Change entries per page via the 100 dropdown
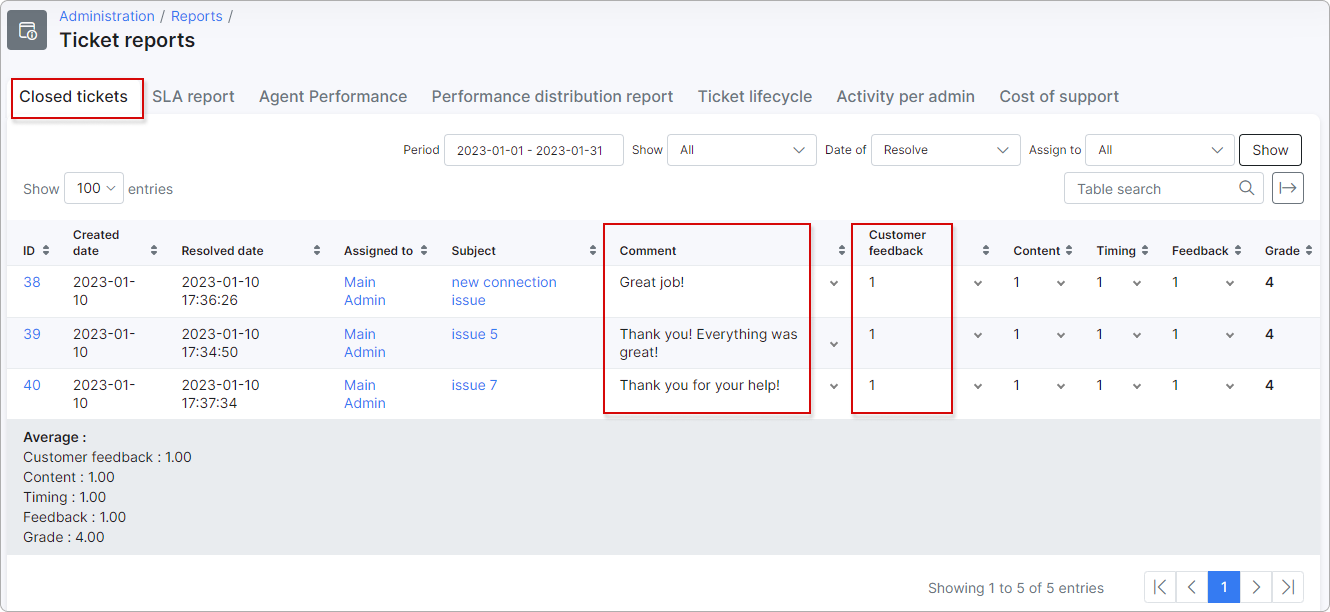 (x=93, y=188)
